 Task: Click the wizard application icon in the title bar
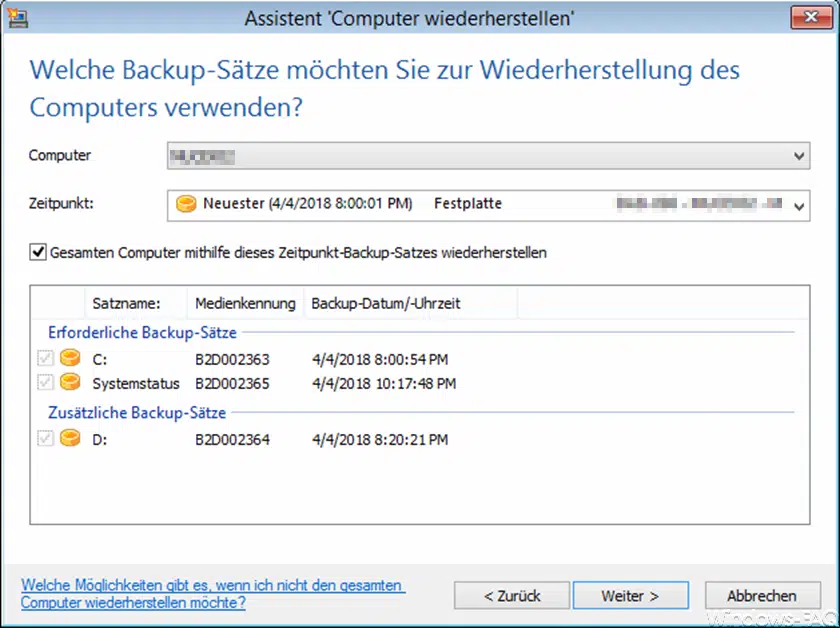[x=16, y=17]
